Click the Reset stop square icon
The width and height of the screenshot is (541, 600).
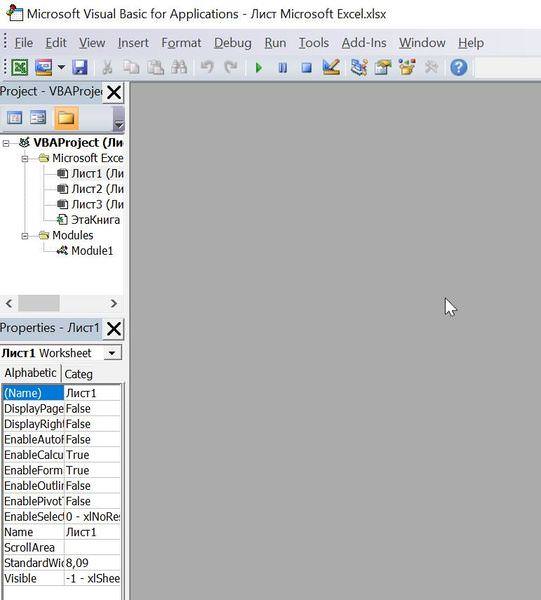pyautogui.click(x=306, y=68)
